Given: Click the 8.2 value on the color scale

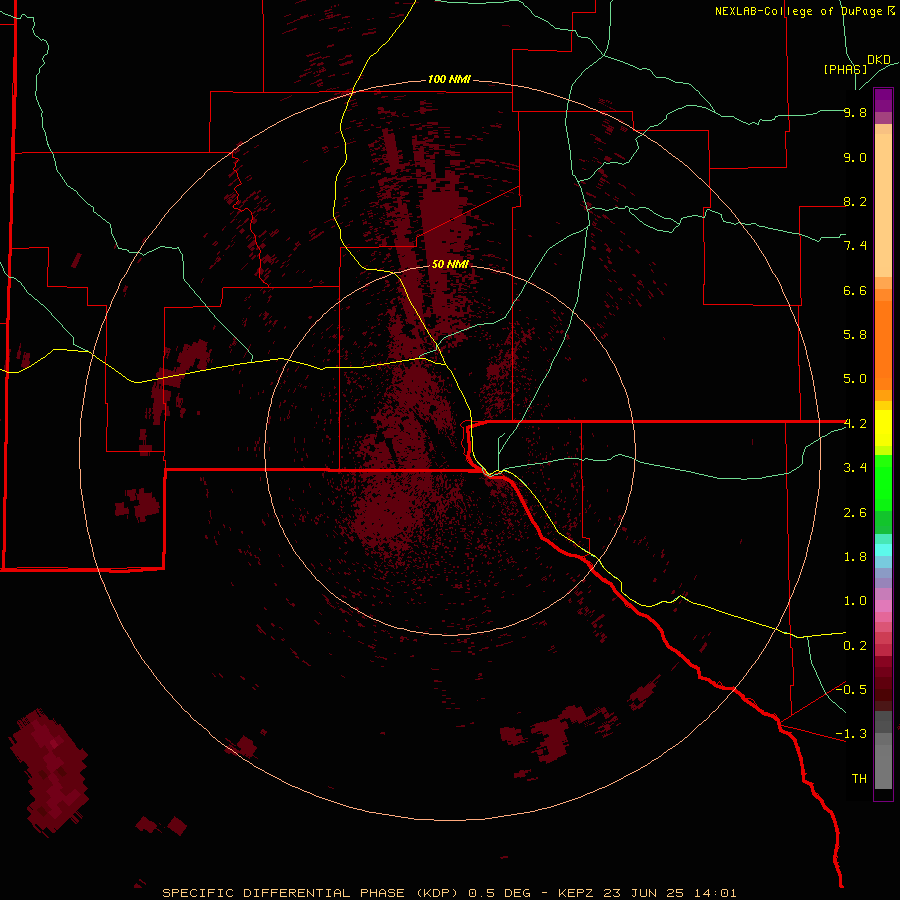Looking at the screenshot, I should (x=855, y=201).
